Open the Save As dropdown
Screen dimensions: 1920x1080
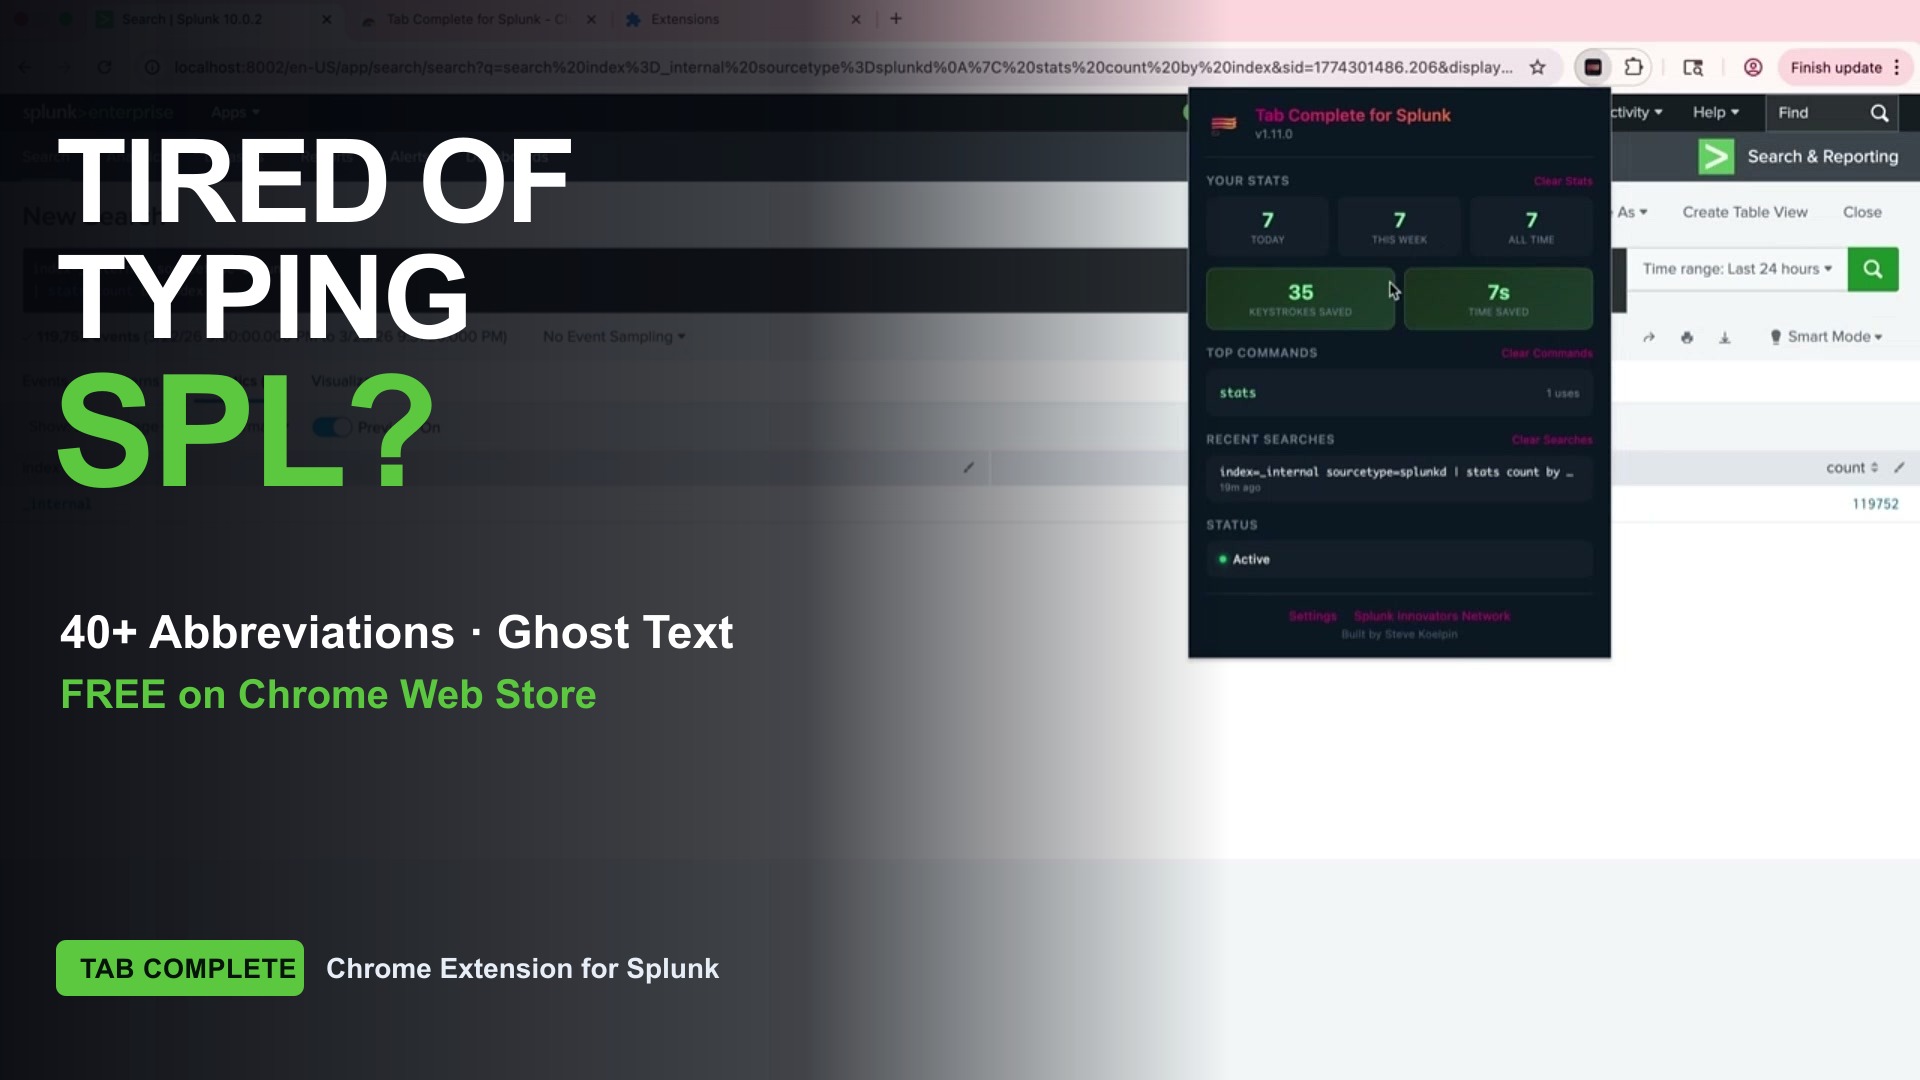coord(1632,212)
